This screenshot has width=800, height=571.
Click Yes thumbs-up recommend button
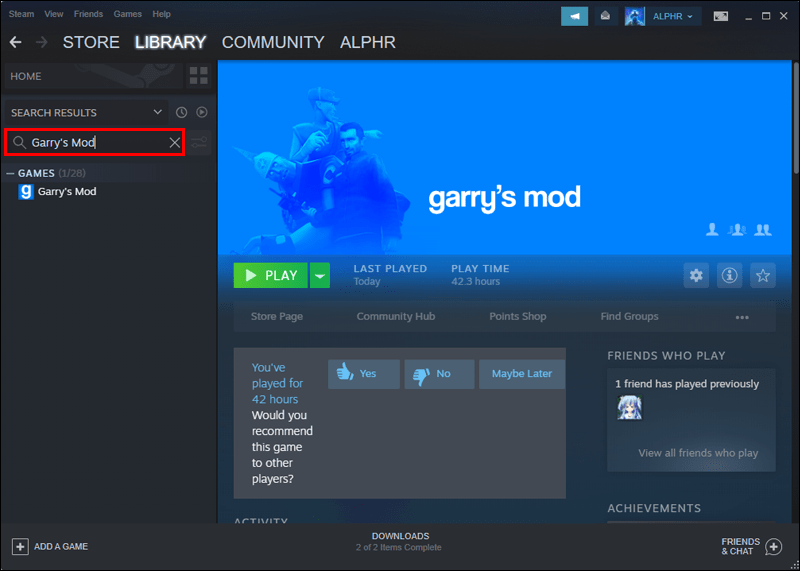[x=364, y=374]
